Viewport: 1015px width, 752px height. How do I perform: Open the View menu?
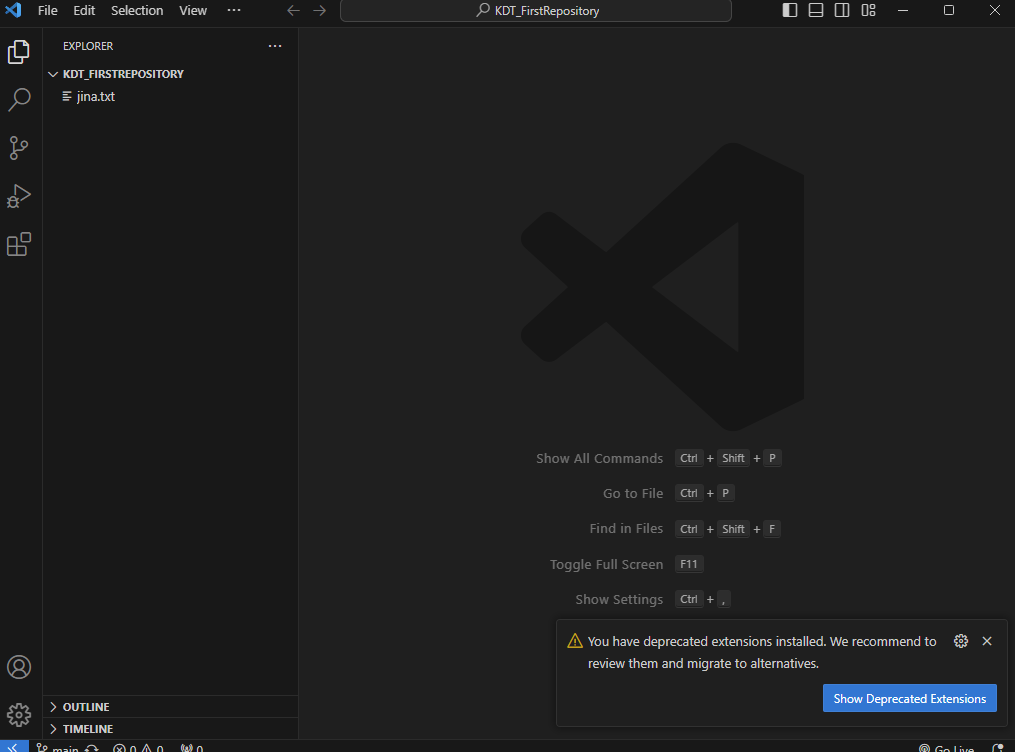coord(193,10)
